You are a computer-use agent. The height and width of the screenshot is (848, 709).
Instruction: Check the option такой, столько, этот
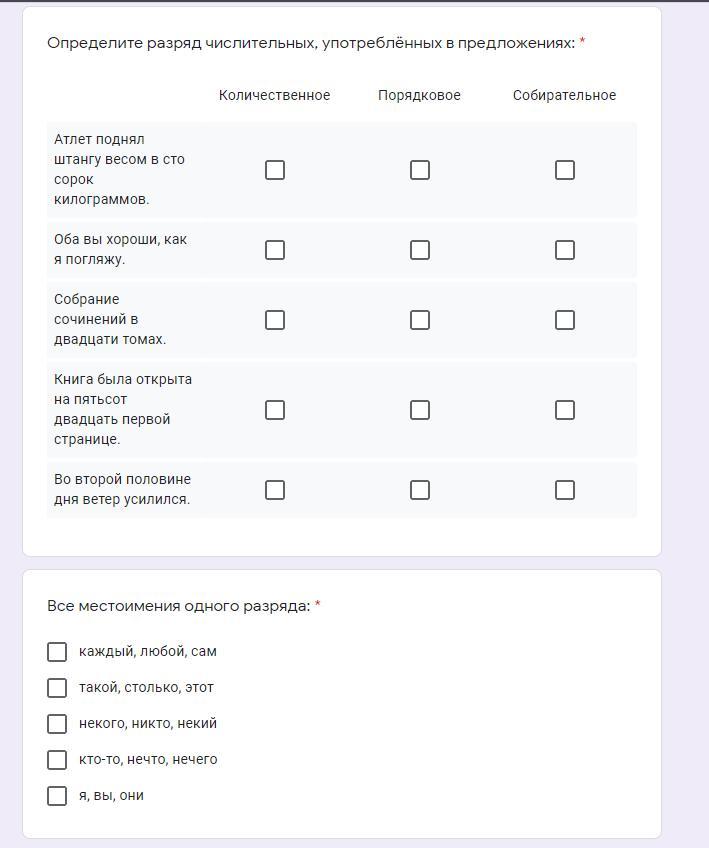click(x=57, y=688)
